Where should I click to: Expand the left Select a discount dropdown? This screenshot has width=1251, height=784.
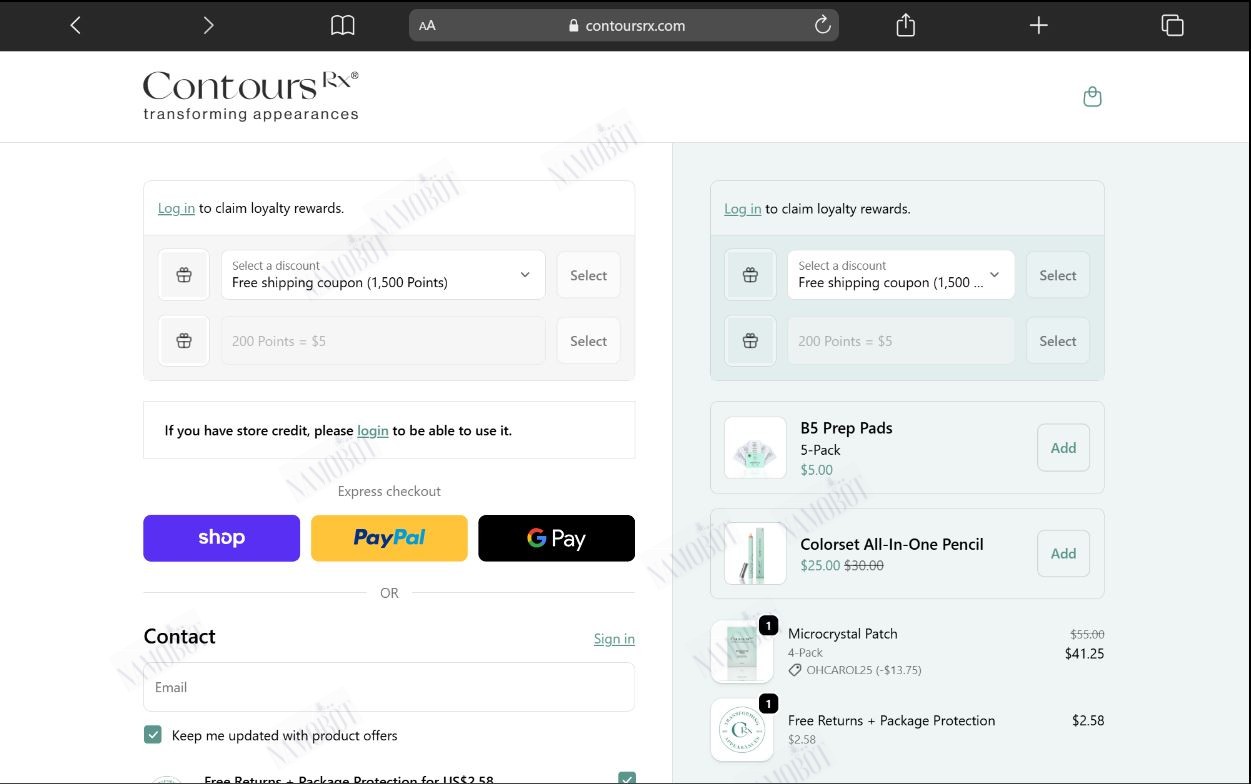click(383, 275)
